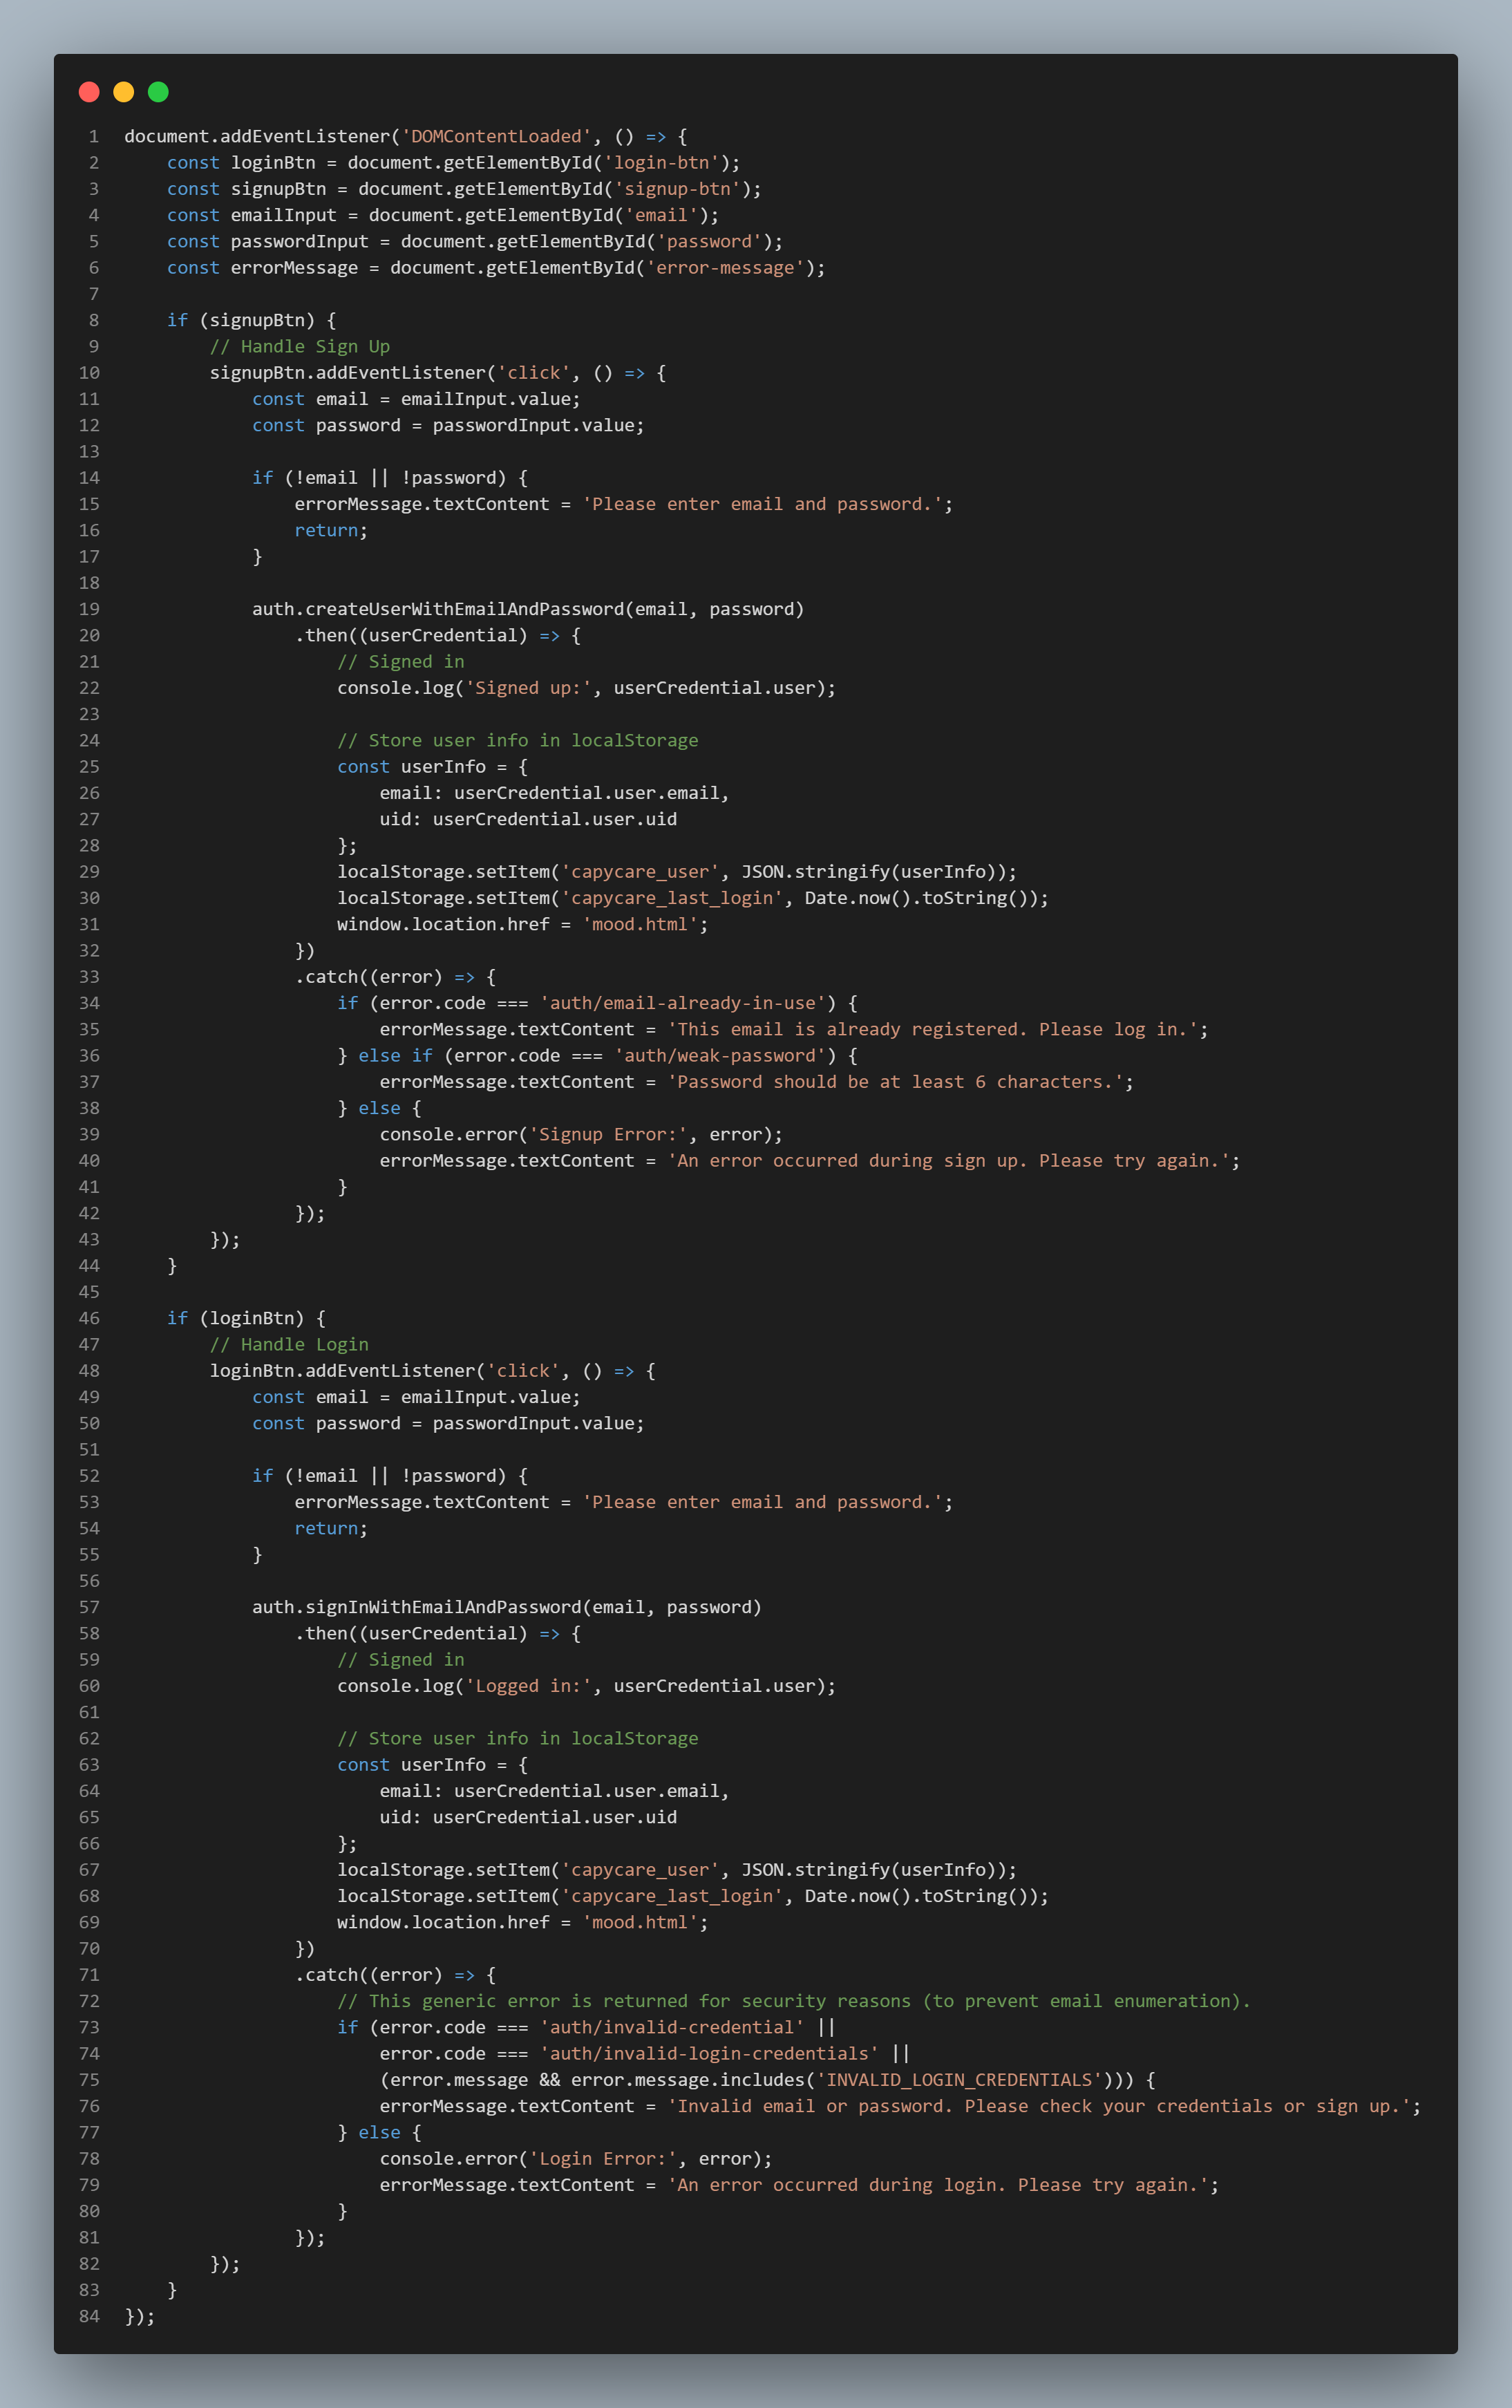1512x2408 pixels.
Task: Click line number 84 in gutter
Action: (x=89, y=2316)
